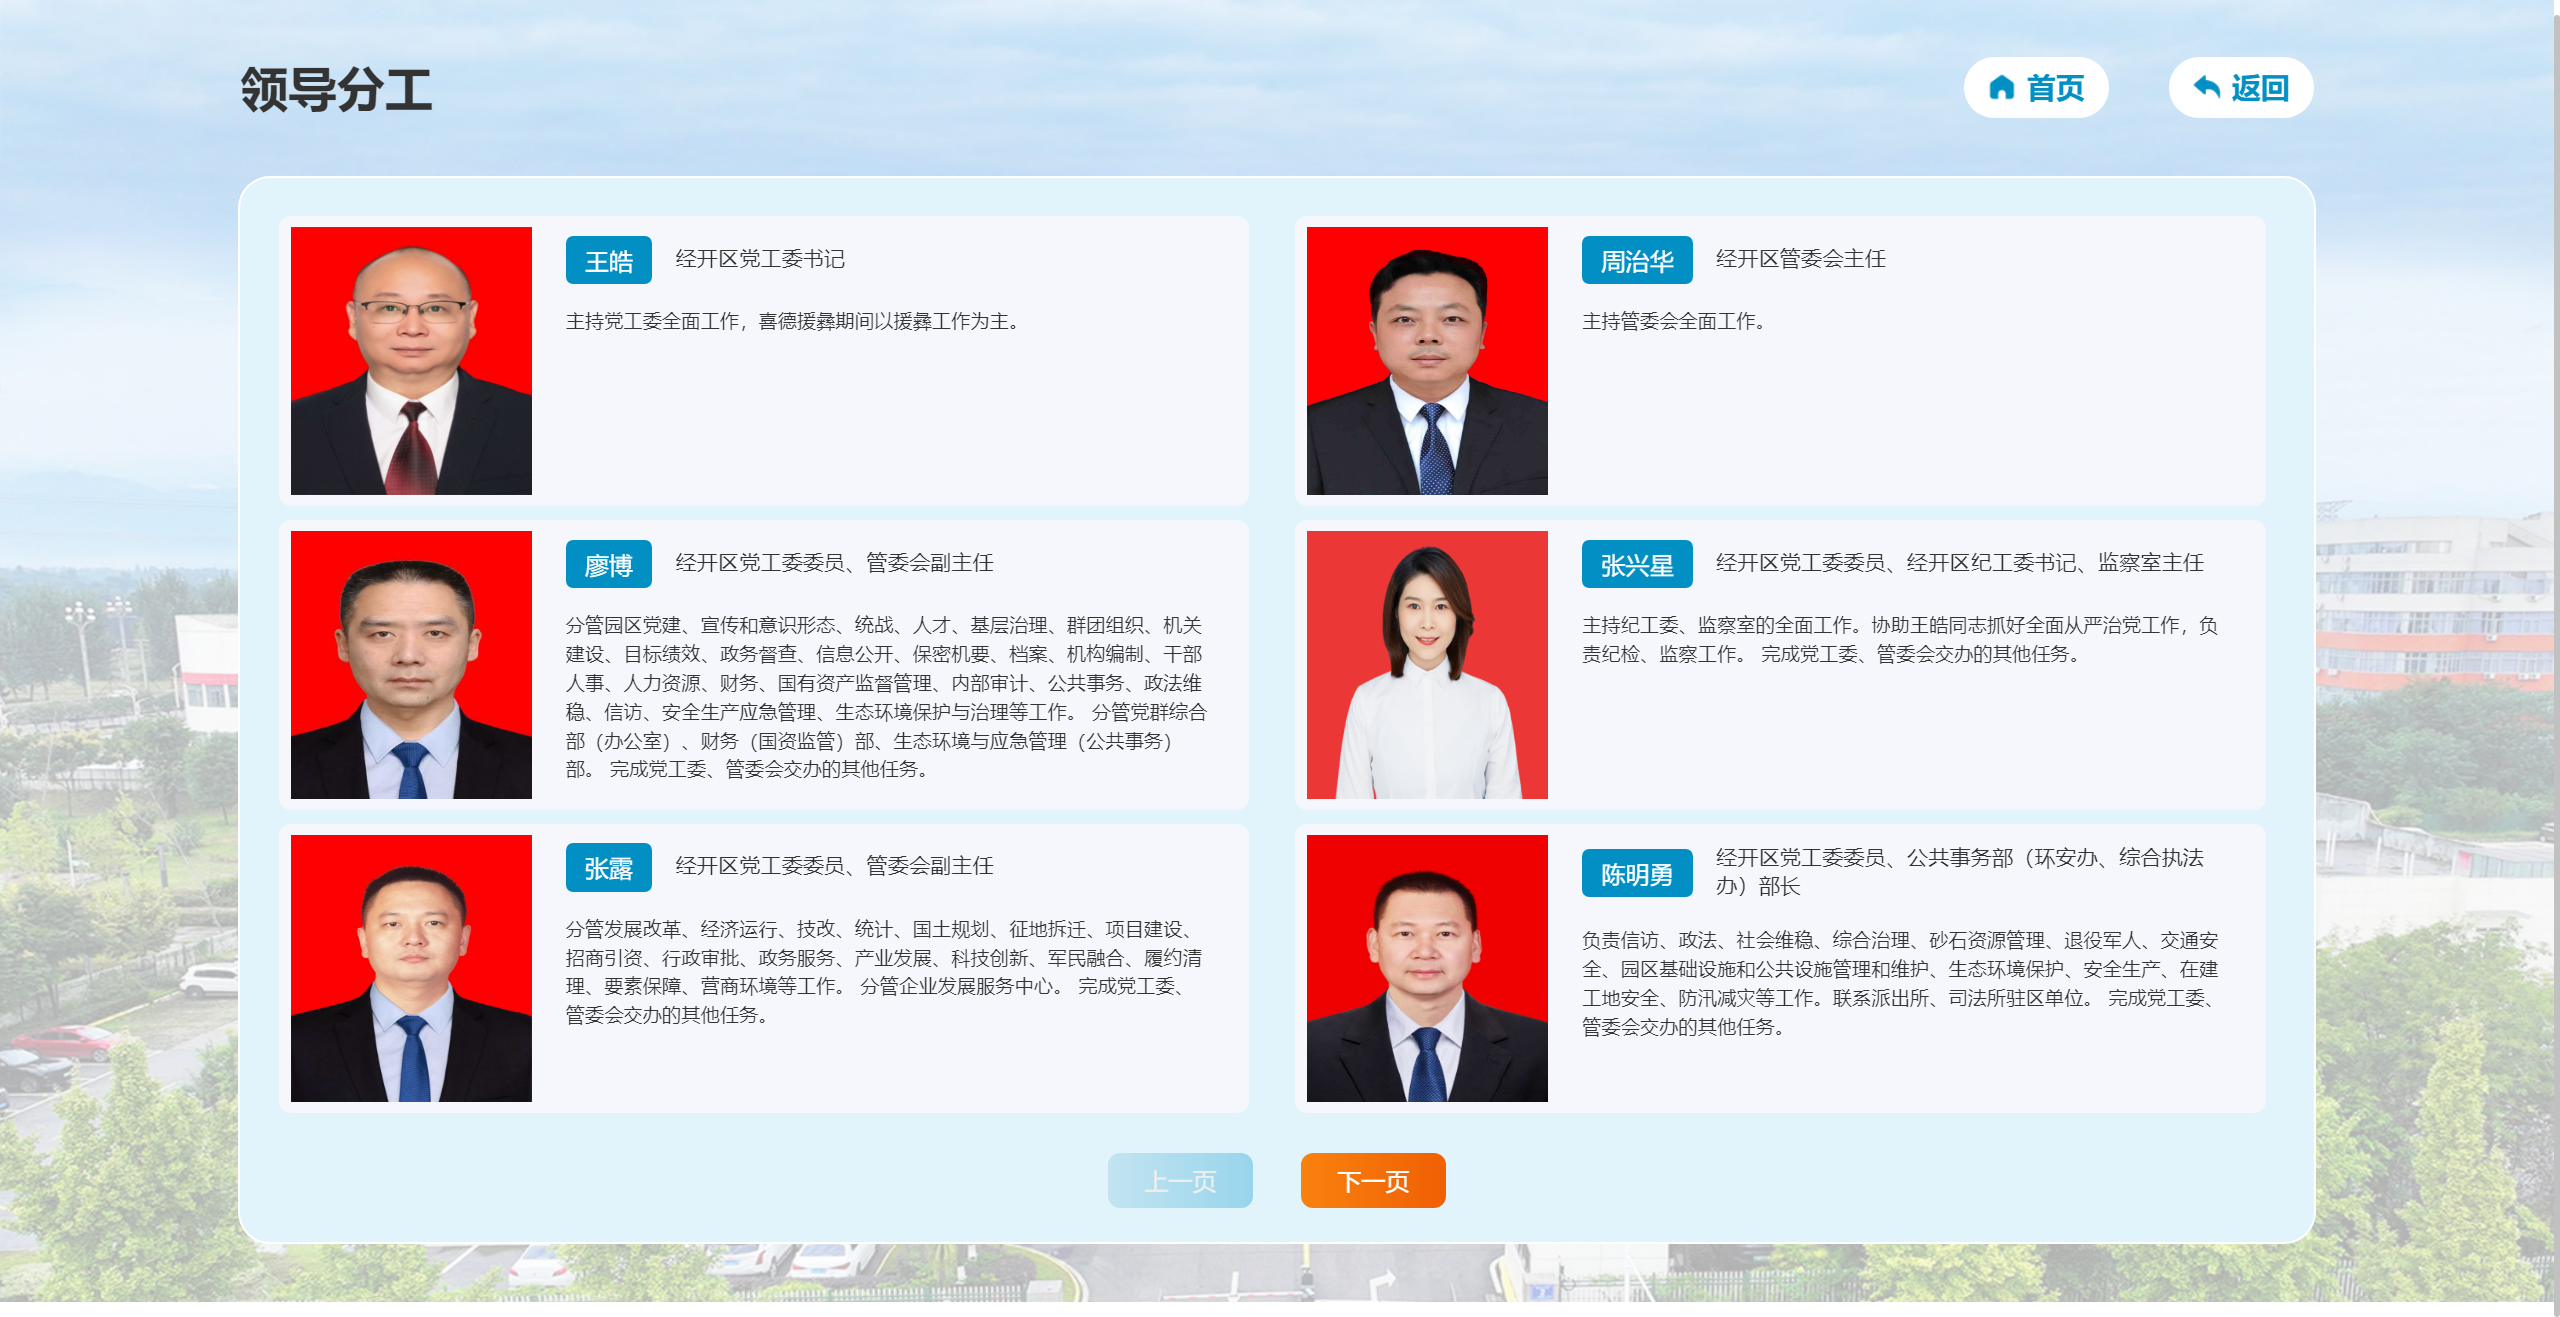Click the 领导分工 page heading
This screenshot has width=2560, height=1317.
(x=336, y=90)
